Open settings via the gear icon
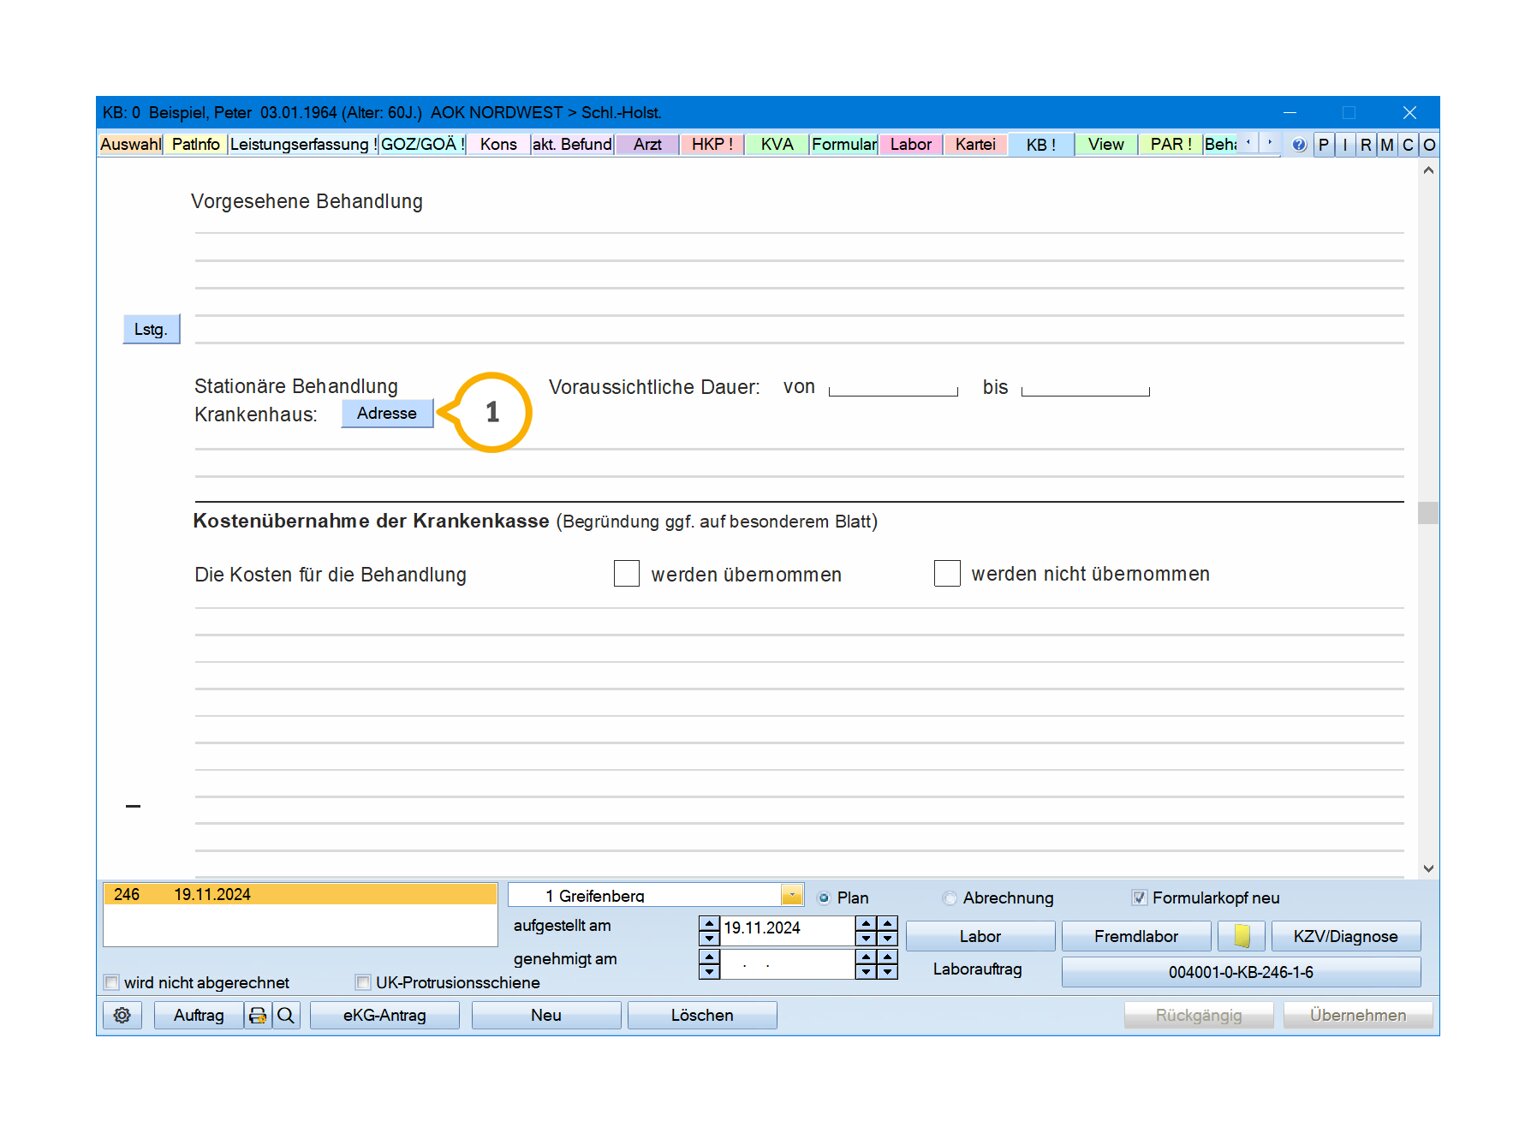 coord(122,1015)
